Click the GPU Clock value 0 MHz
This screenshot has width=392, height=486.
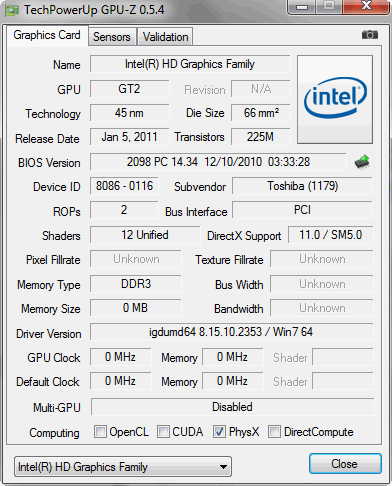(x=120, y=357)
